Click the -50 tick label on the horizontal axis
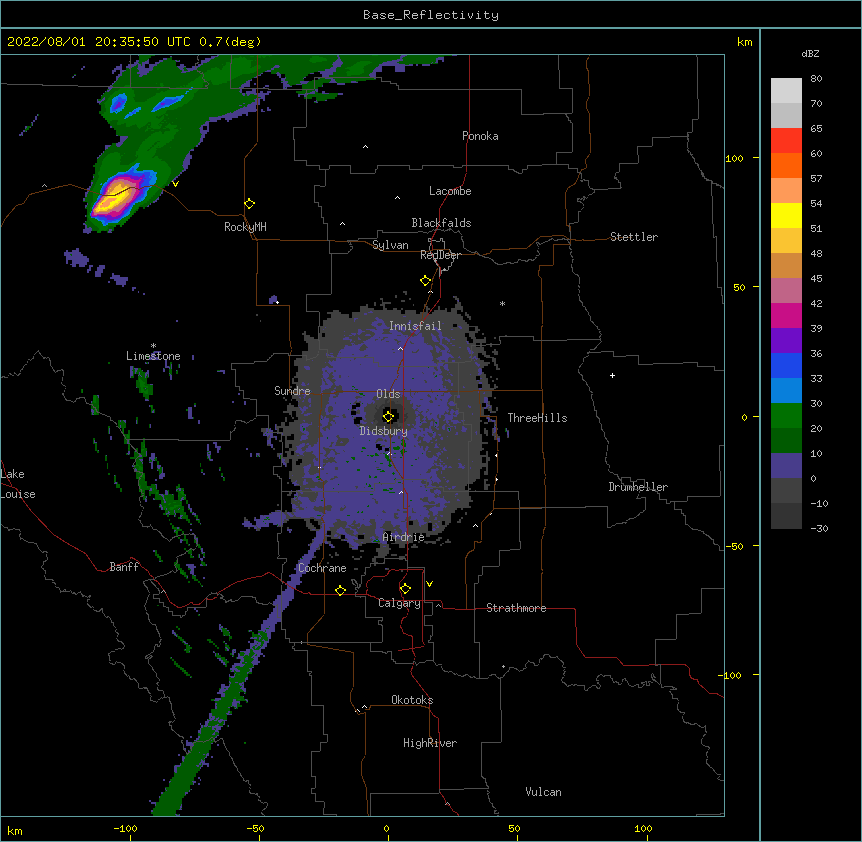Screen dimensions: 862x842 tap(255, 828)
